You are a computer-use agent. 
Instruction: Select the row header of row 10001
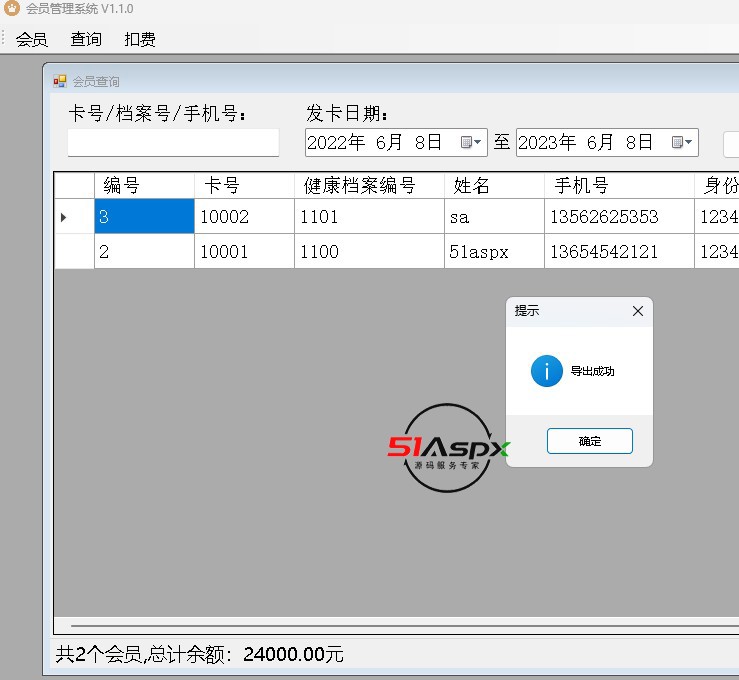point(74,251)
